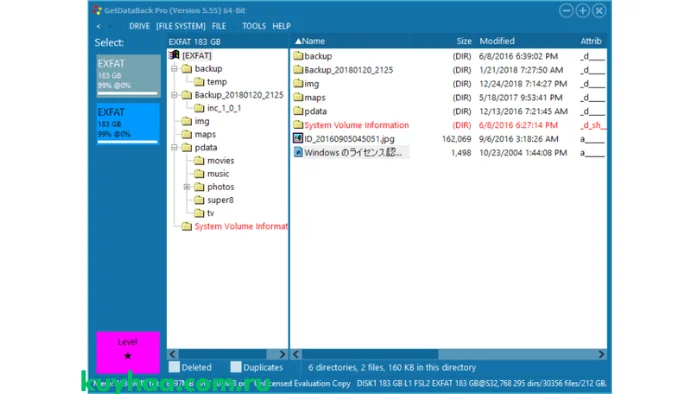Collapse the Backup_20180120_2125 tree node
The width and height of the screenshot is (700, 394).
[174, 95]
